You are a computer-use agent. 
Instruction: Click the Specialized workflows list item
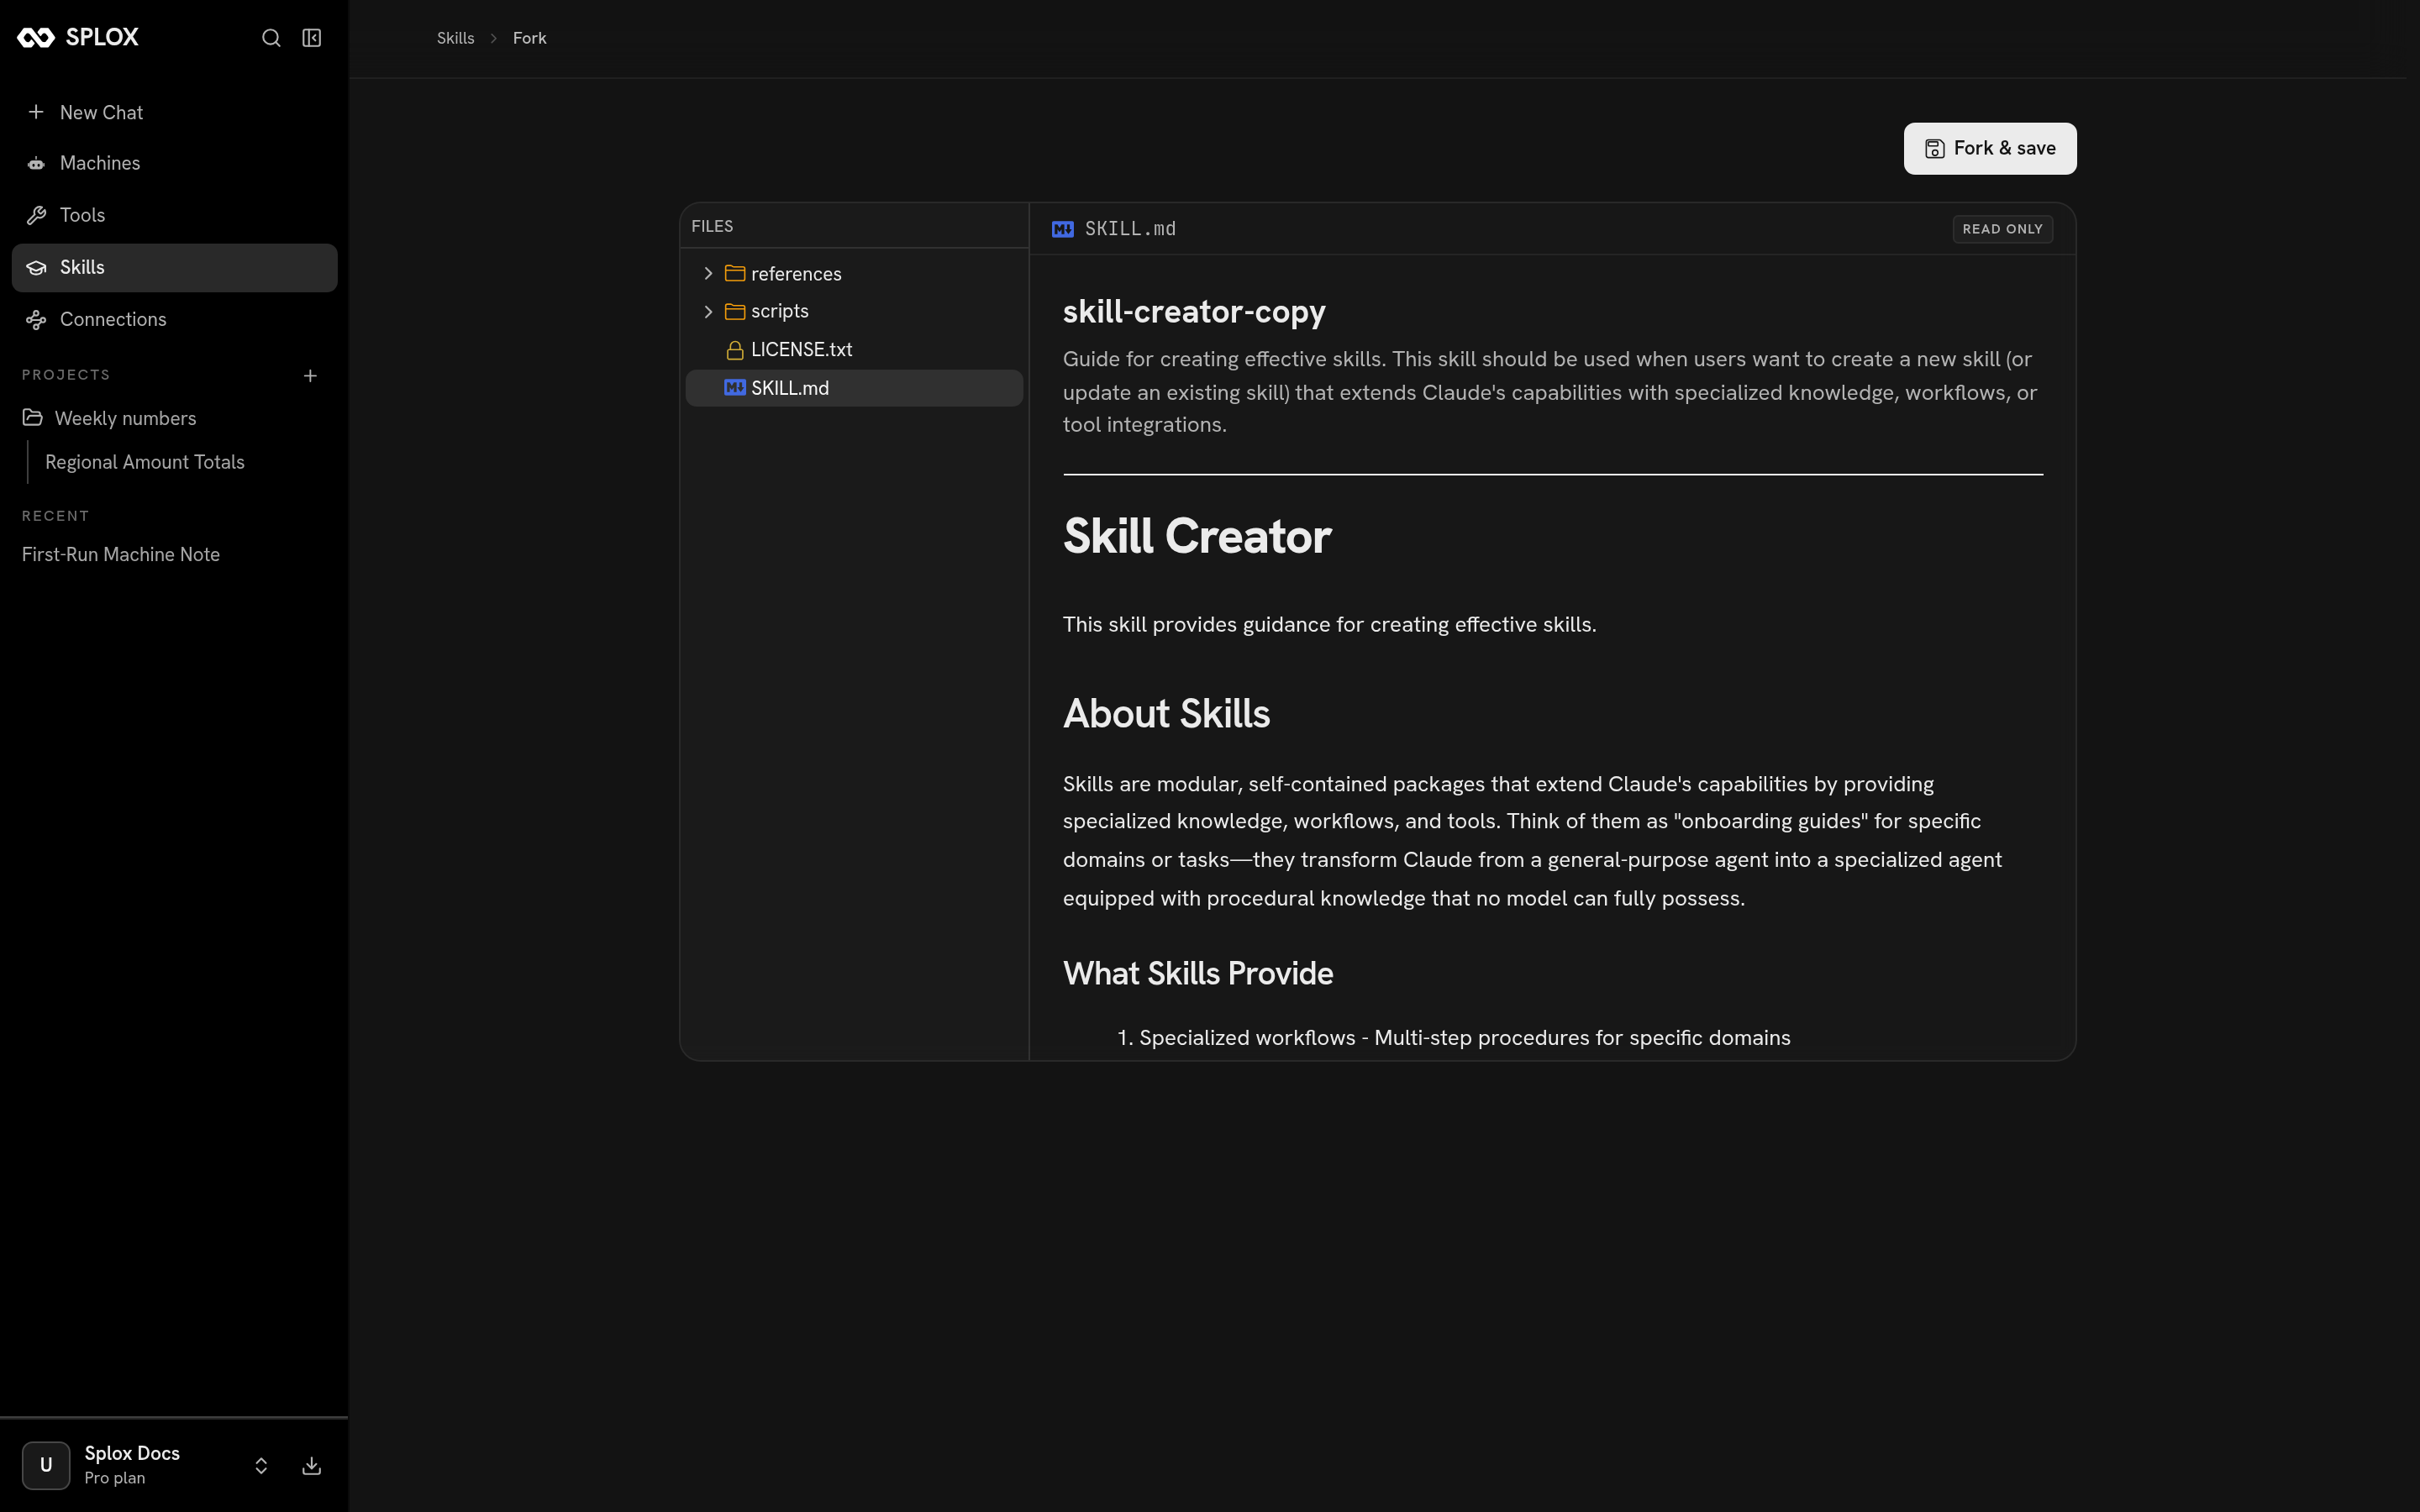tap(1454, 1038)
